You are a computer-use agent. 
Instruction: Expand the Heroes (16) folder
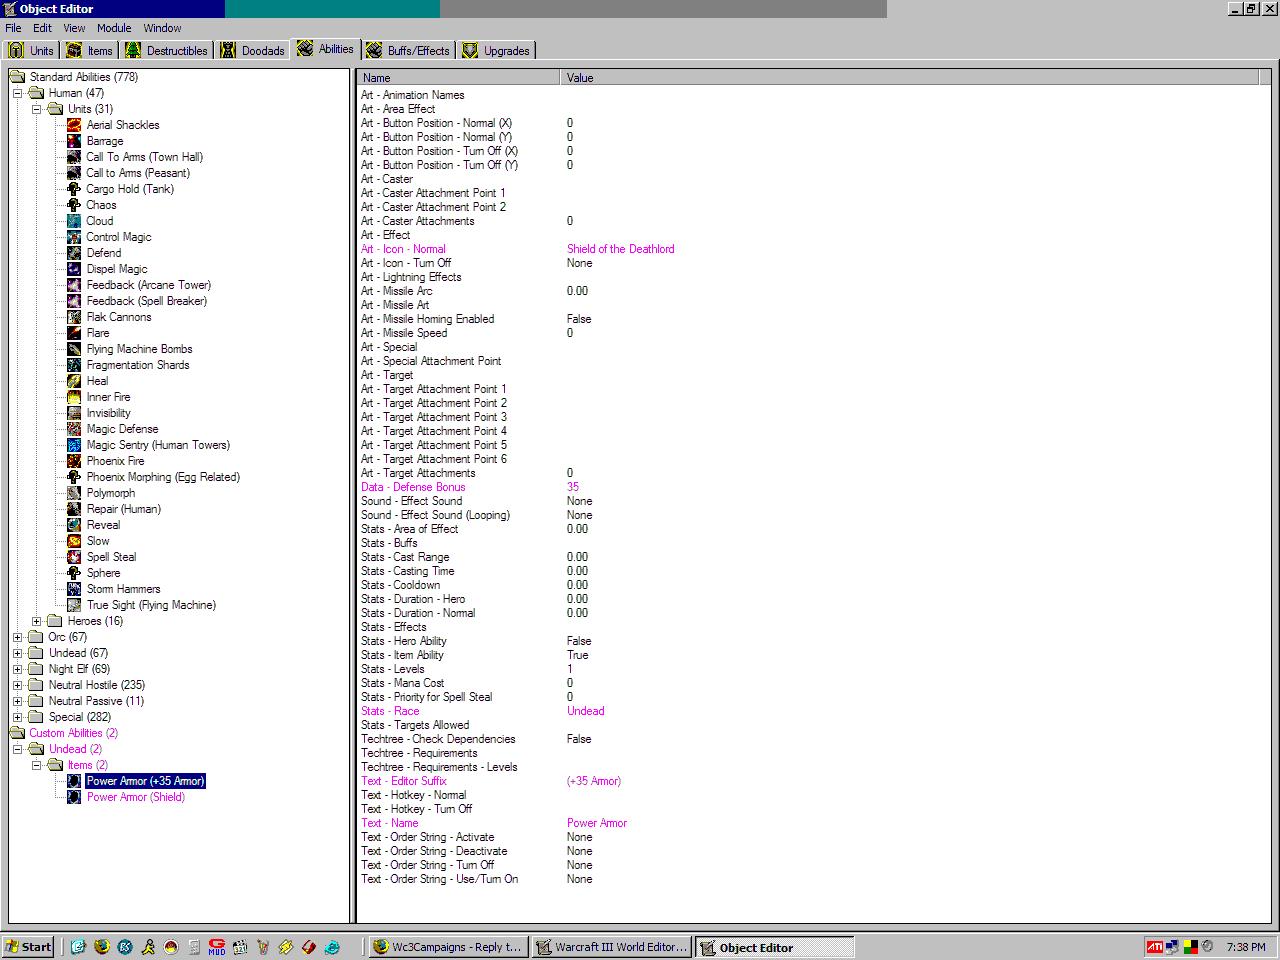click(37, 621)
